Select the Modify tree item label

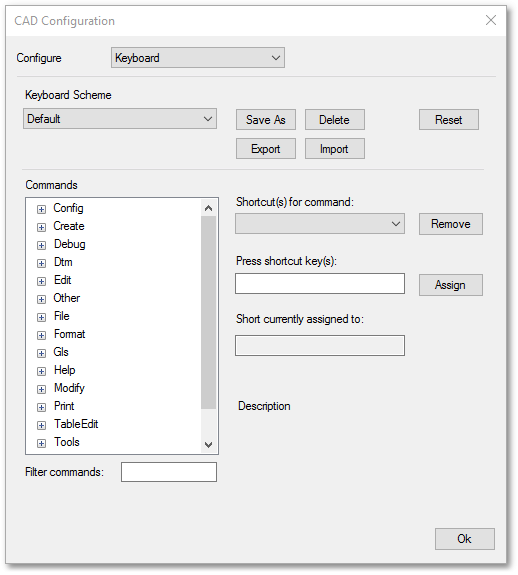[x=69, y=388]
